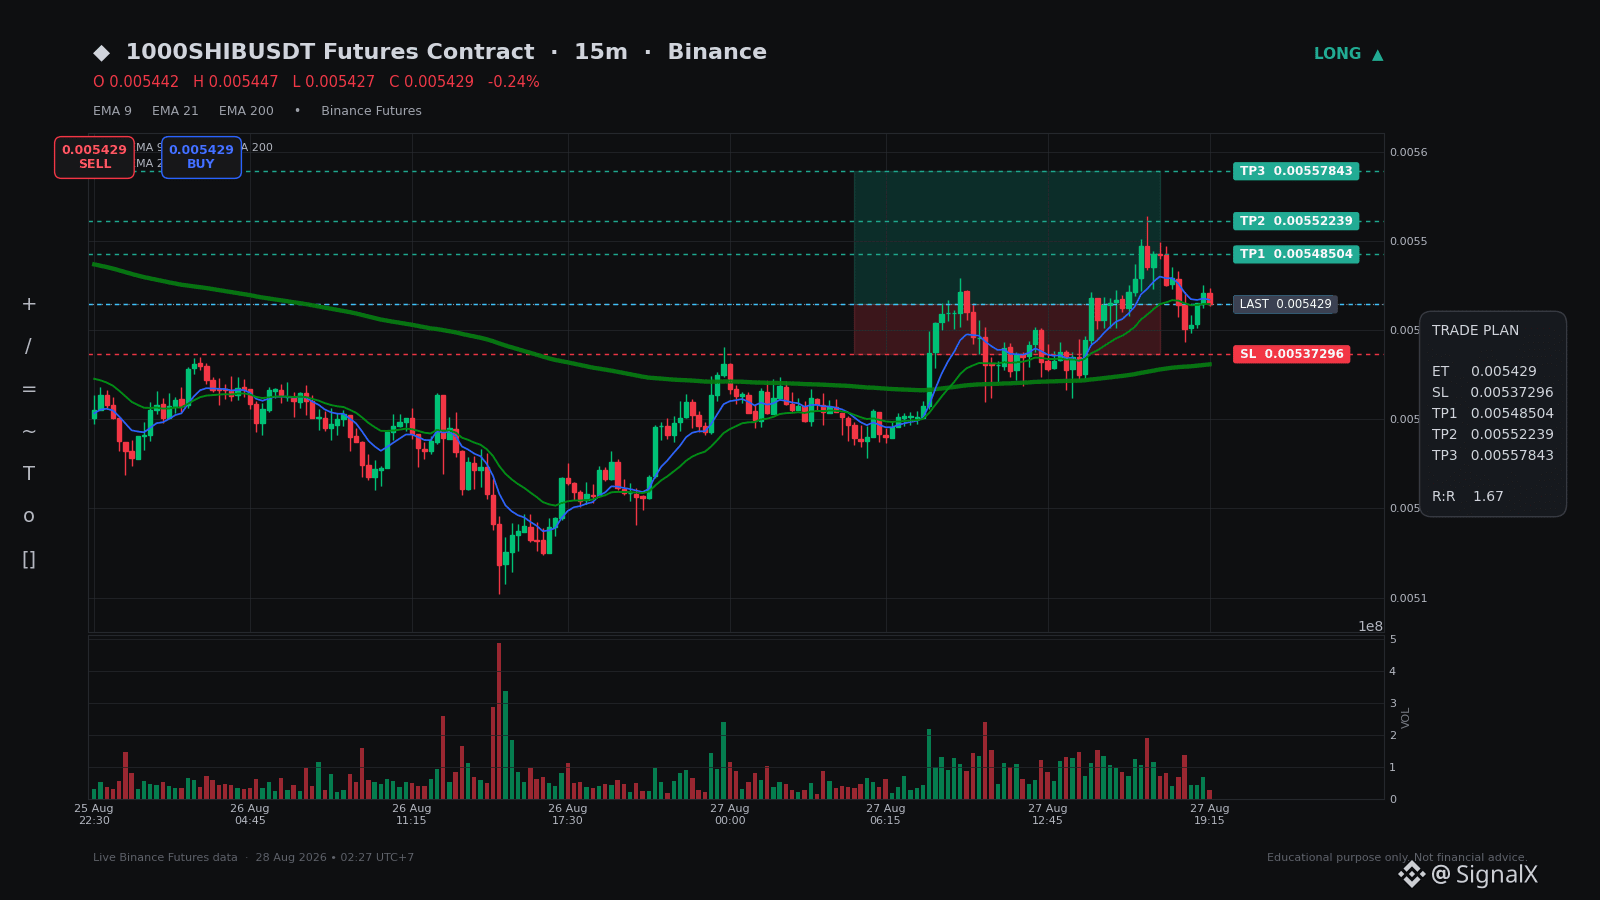The width and height of the screenshot is (1600, 900).
Task: Click the 1000SHIBUSDT Futures Contract title
Action: [x=330, y=52]
